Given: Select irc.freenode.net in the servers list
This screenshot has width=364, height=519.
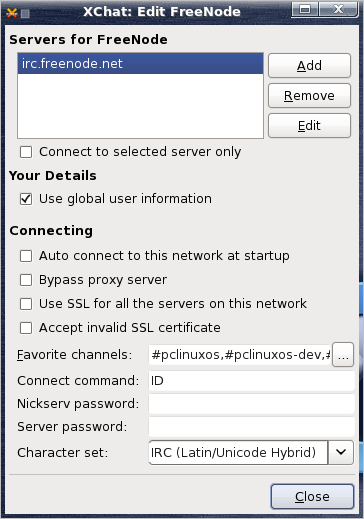Looking at the screenshot, I should (140, 63).
